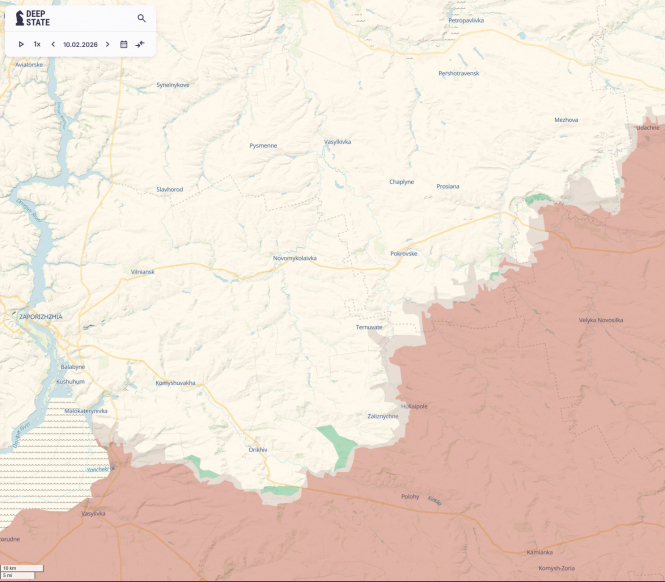Click the Zaporizhzhia city label

point(40,316)
